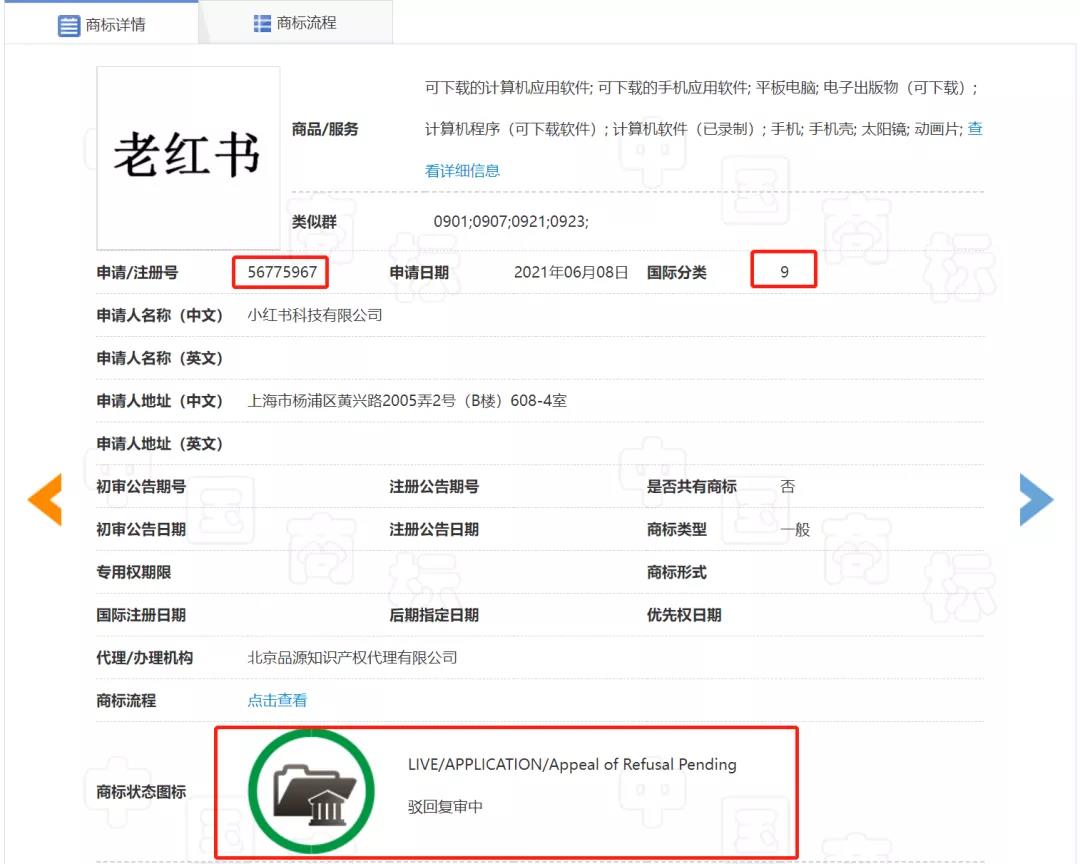Image resolution: width=1080 pixels, height=864 pixels.
Task: Click the applicant address 上海市杨浦区黄兴路2005弄2号
Action: [351, 400]
